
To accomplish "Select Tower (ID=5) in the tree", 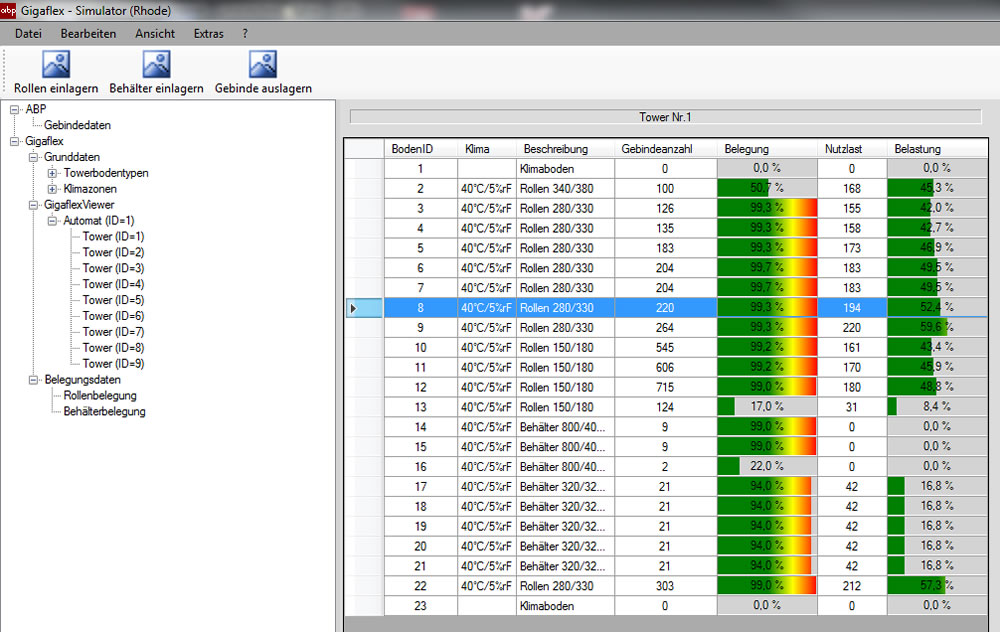I will pos(114,300).
